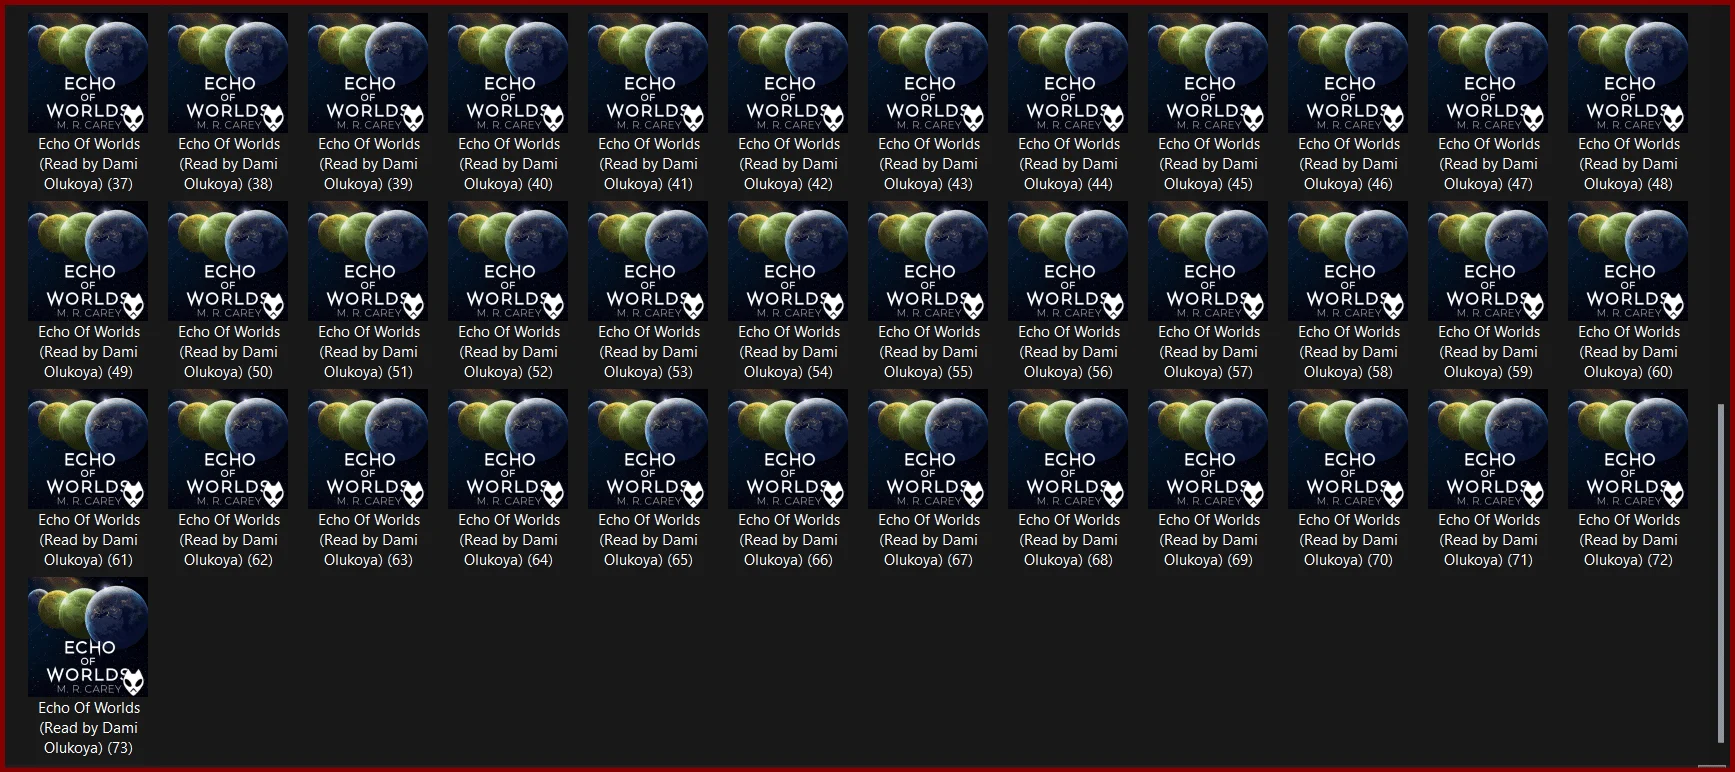The image size is (1735, 772).
Task: Click the Echo Of Worlds (69) file name
Action: (x=1208, y=540)
